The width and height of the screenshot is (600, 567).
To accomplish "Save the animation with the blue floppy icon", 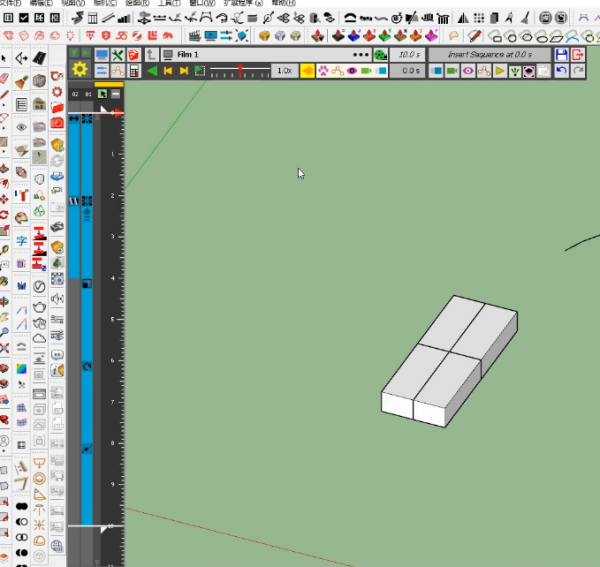I will (x=561, y=55).
